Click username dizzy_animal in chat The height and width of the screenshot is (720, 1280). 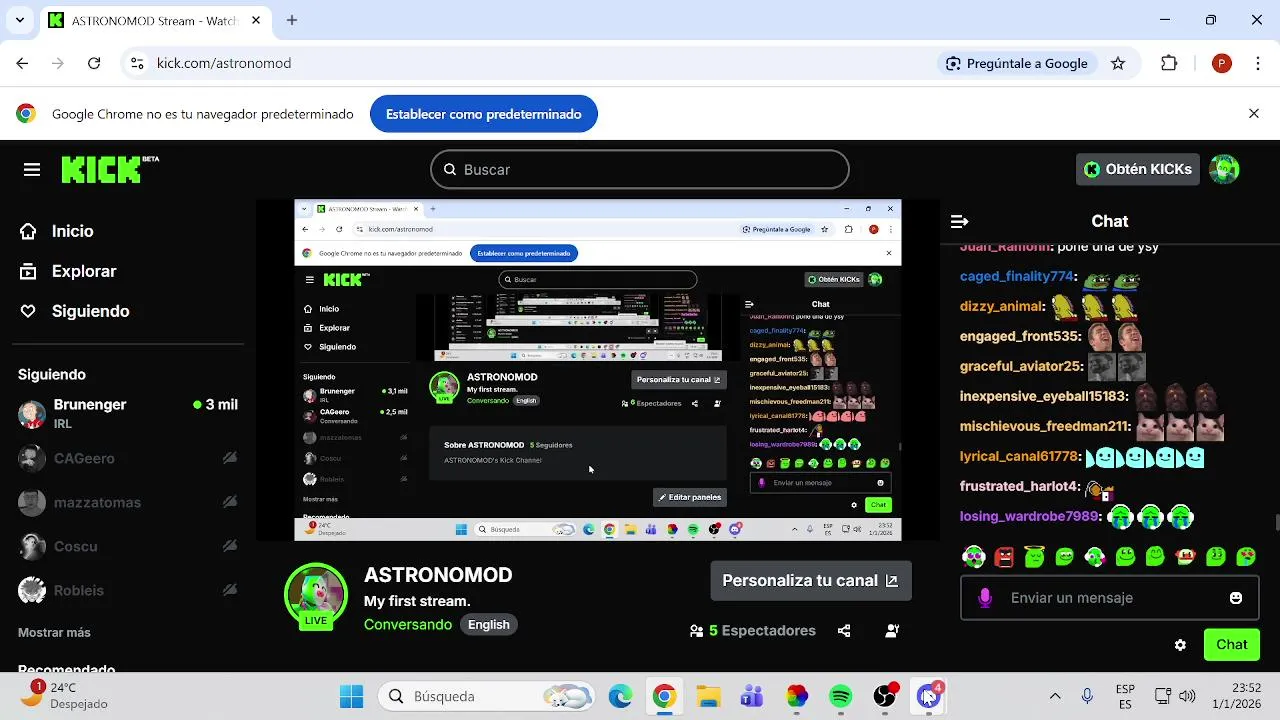click(1002, 306)
